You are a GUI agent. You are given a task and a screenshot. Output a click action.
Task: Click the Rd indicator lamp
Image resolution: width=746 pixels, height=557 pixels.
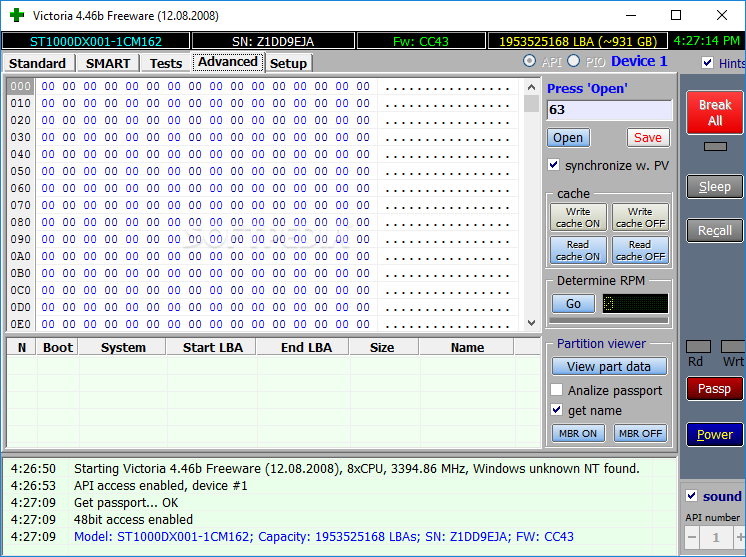(x=698, y=346)
